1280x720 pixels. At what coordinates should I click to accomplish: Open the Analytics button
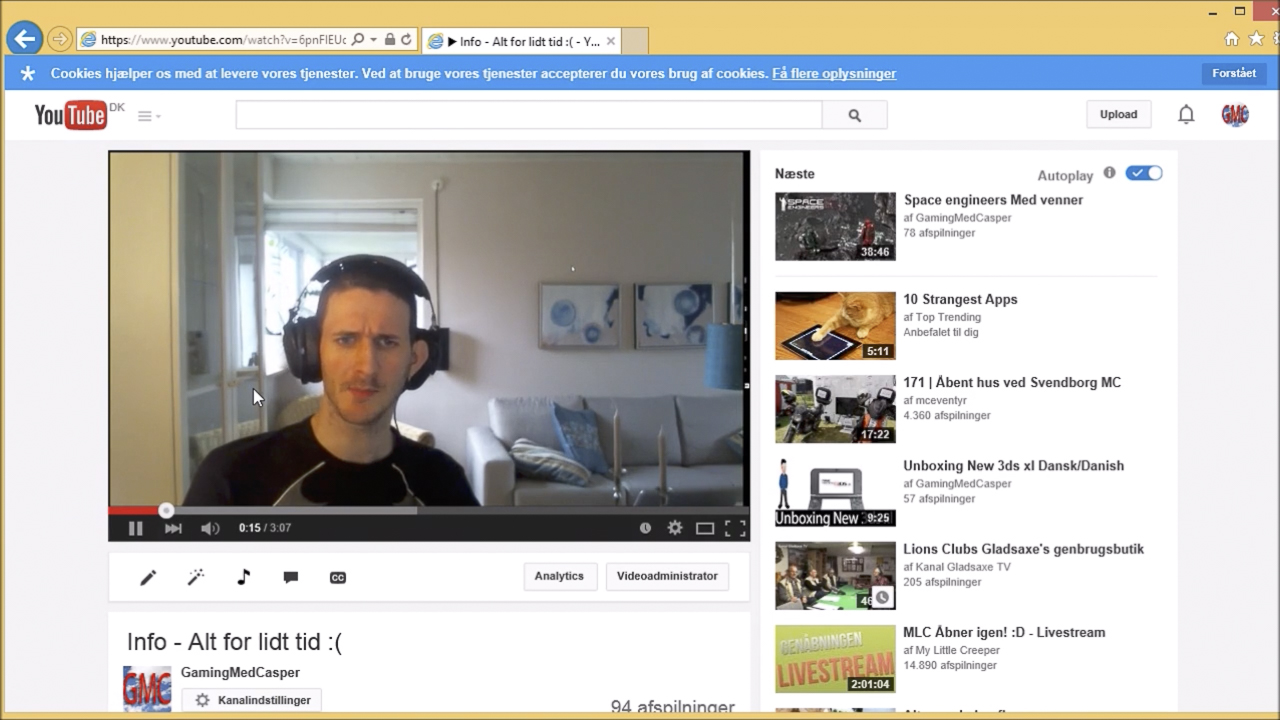559,576
